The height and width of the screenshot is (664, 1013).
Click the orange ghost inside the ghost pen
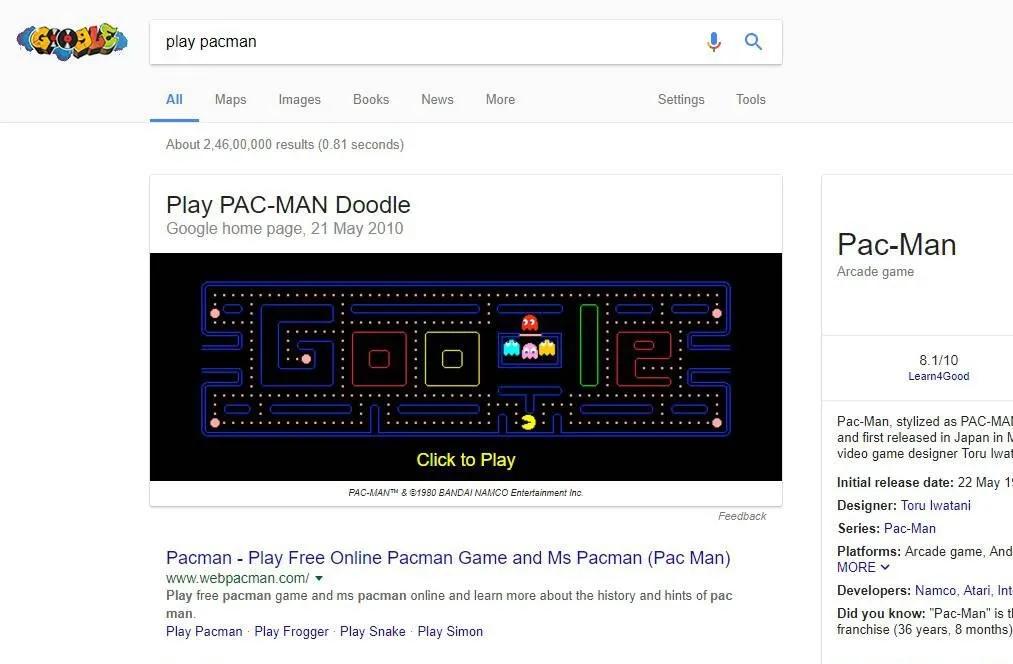(x=547, y=348)
